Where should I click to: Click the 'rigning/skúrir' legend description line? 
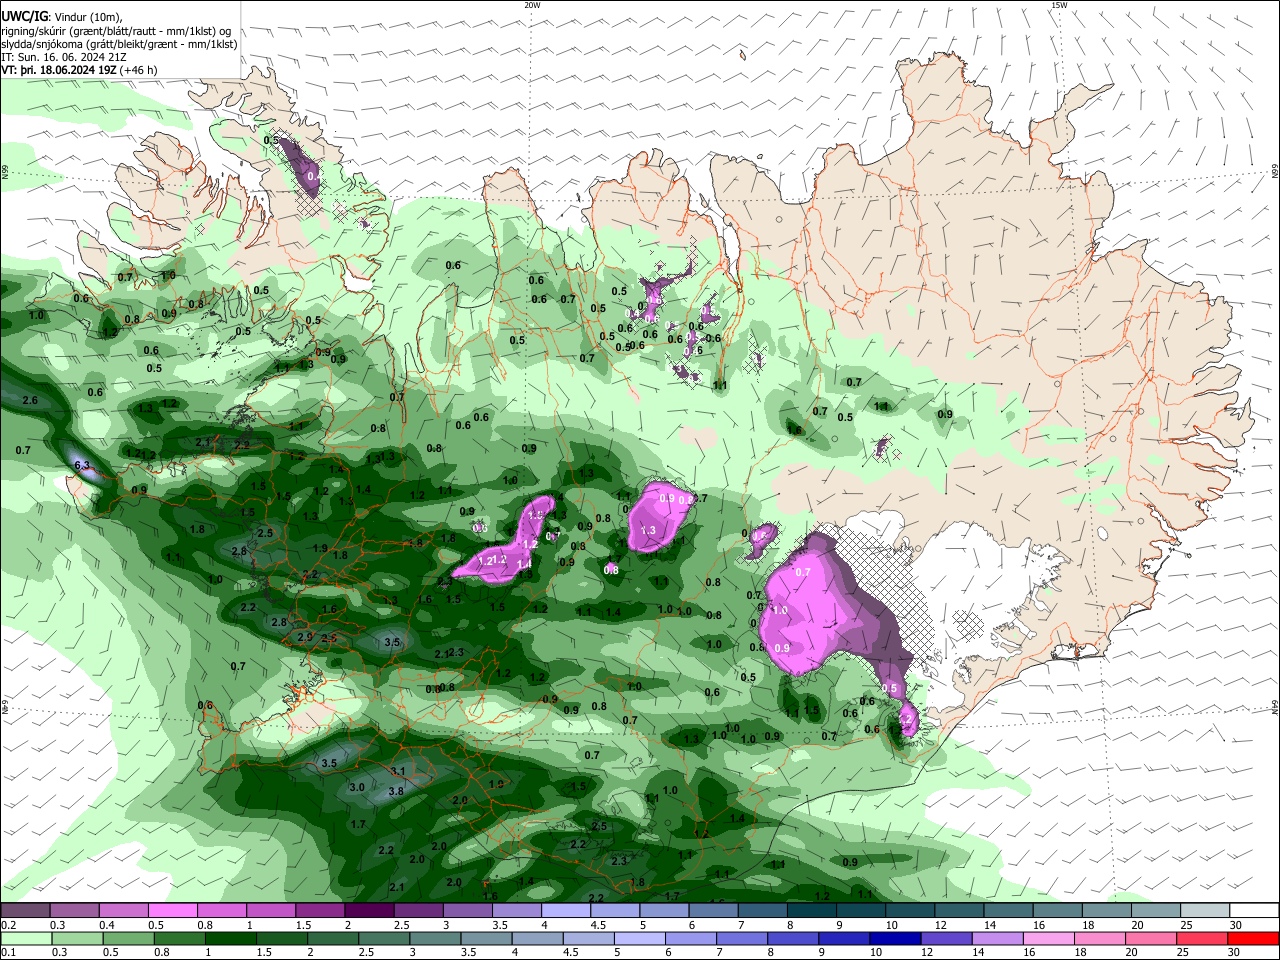(114, 30)
